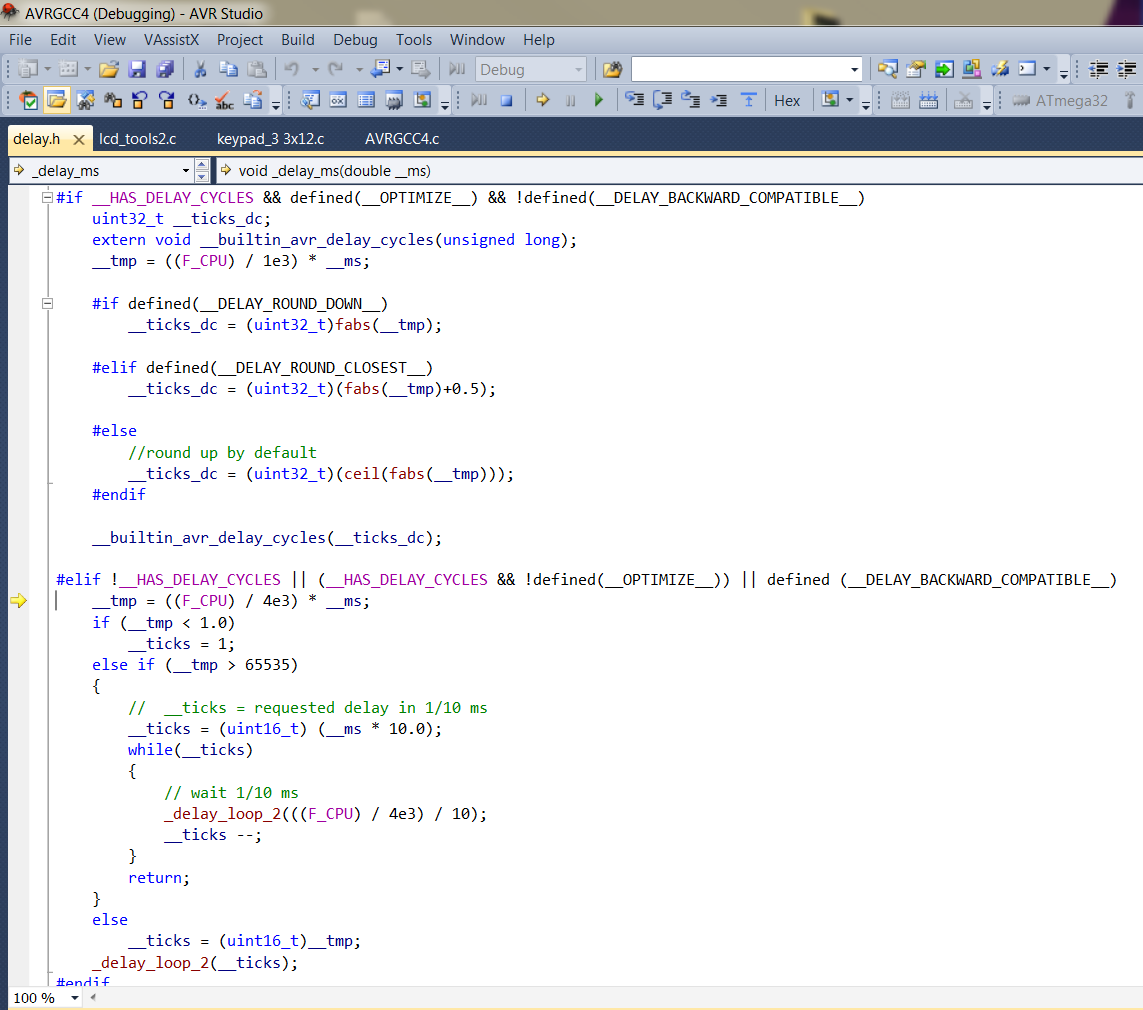
Task: Click the Increase Indent icon
Action: tap(1127, 69)
